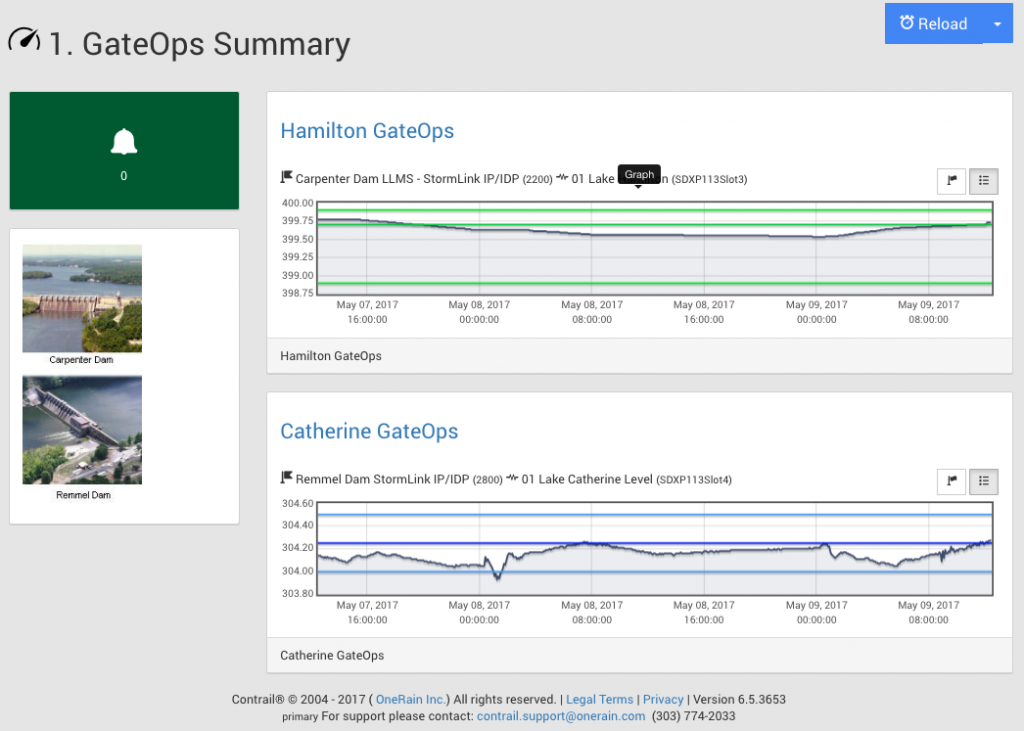This screenshot has height=731, width=1024.
Task: Open the Hamilton GateOps heading link
Action: point(367,131)
